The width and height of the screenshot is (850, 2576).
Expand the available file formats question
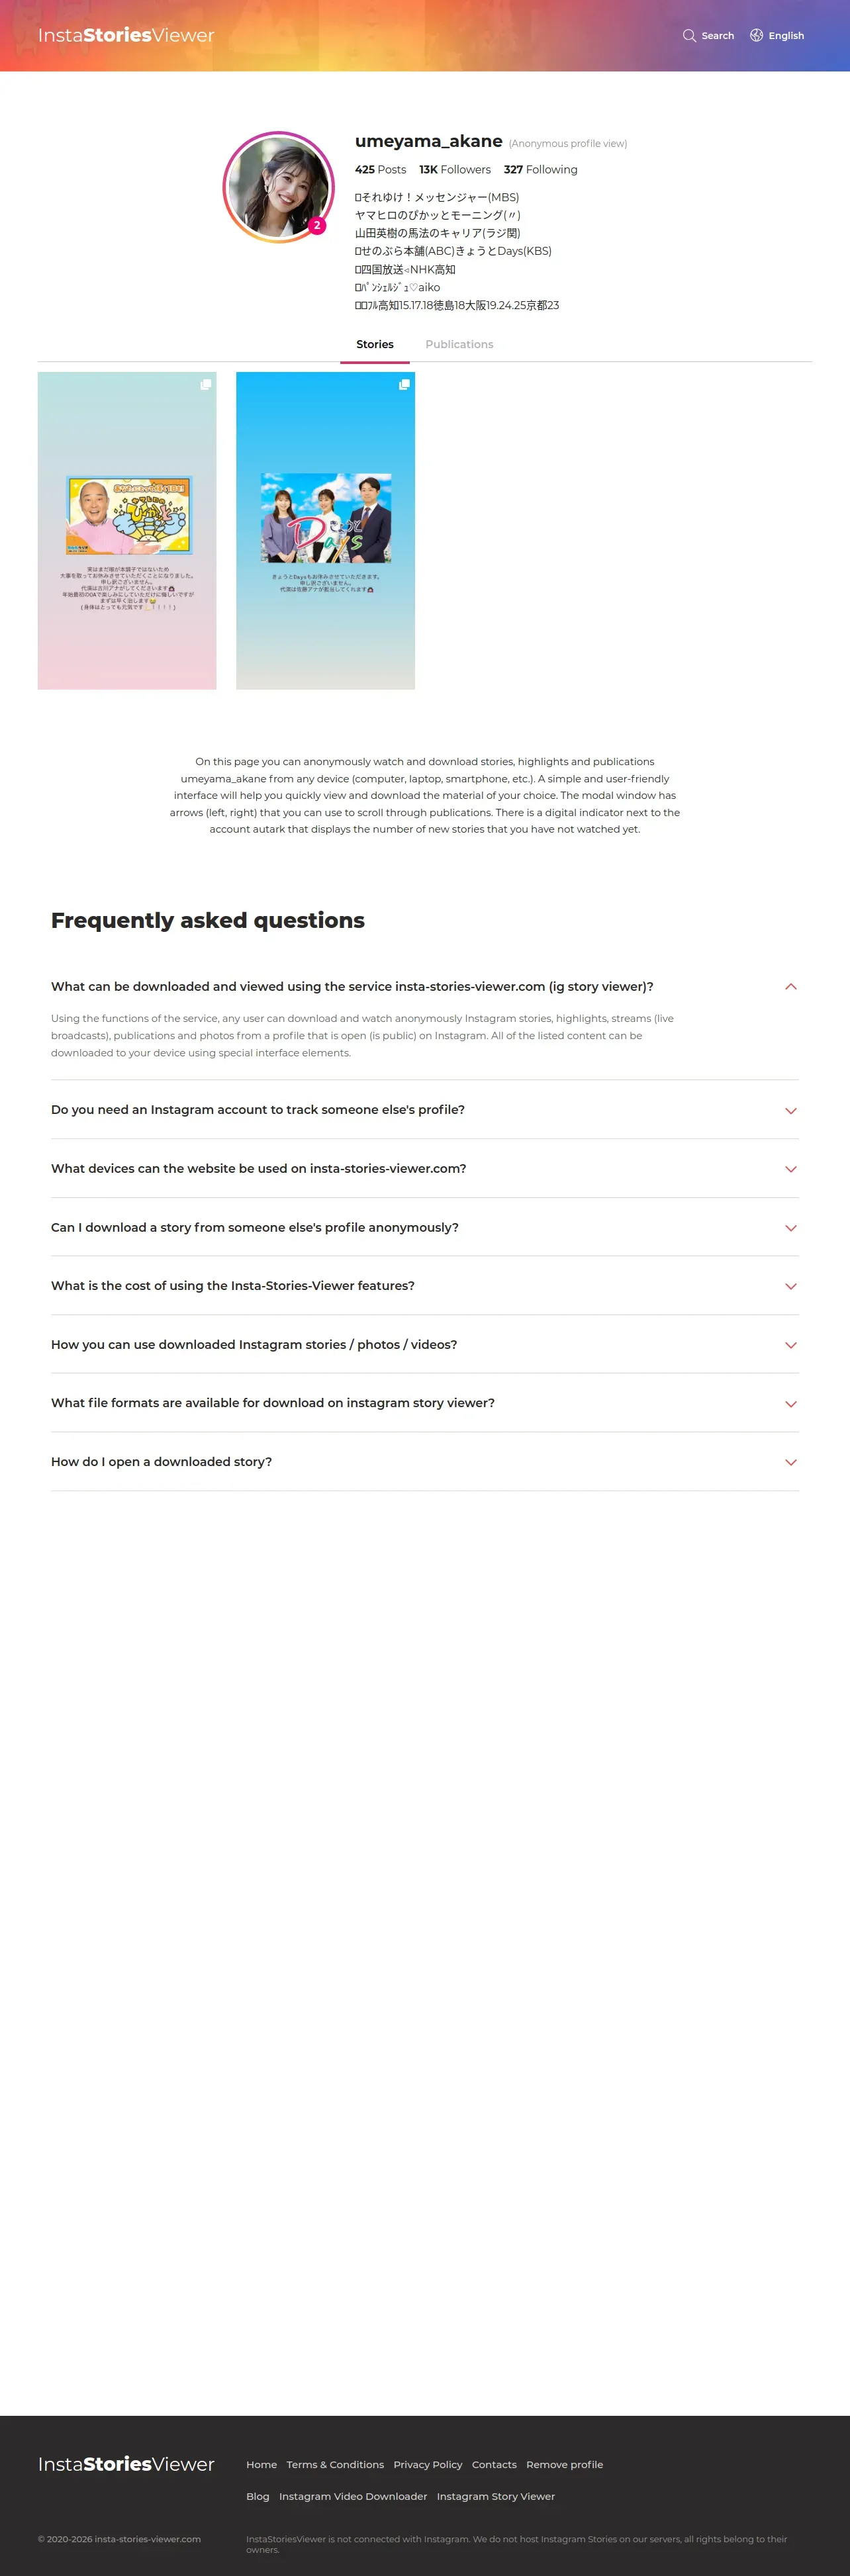[790, 1404]
